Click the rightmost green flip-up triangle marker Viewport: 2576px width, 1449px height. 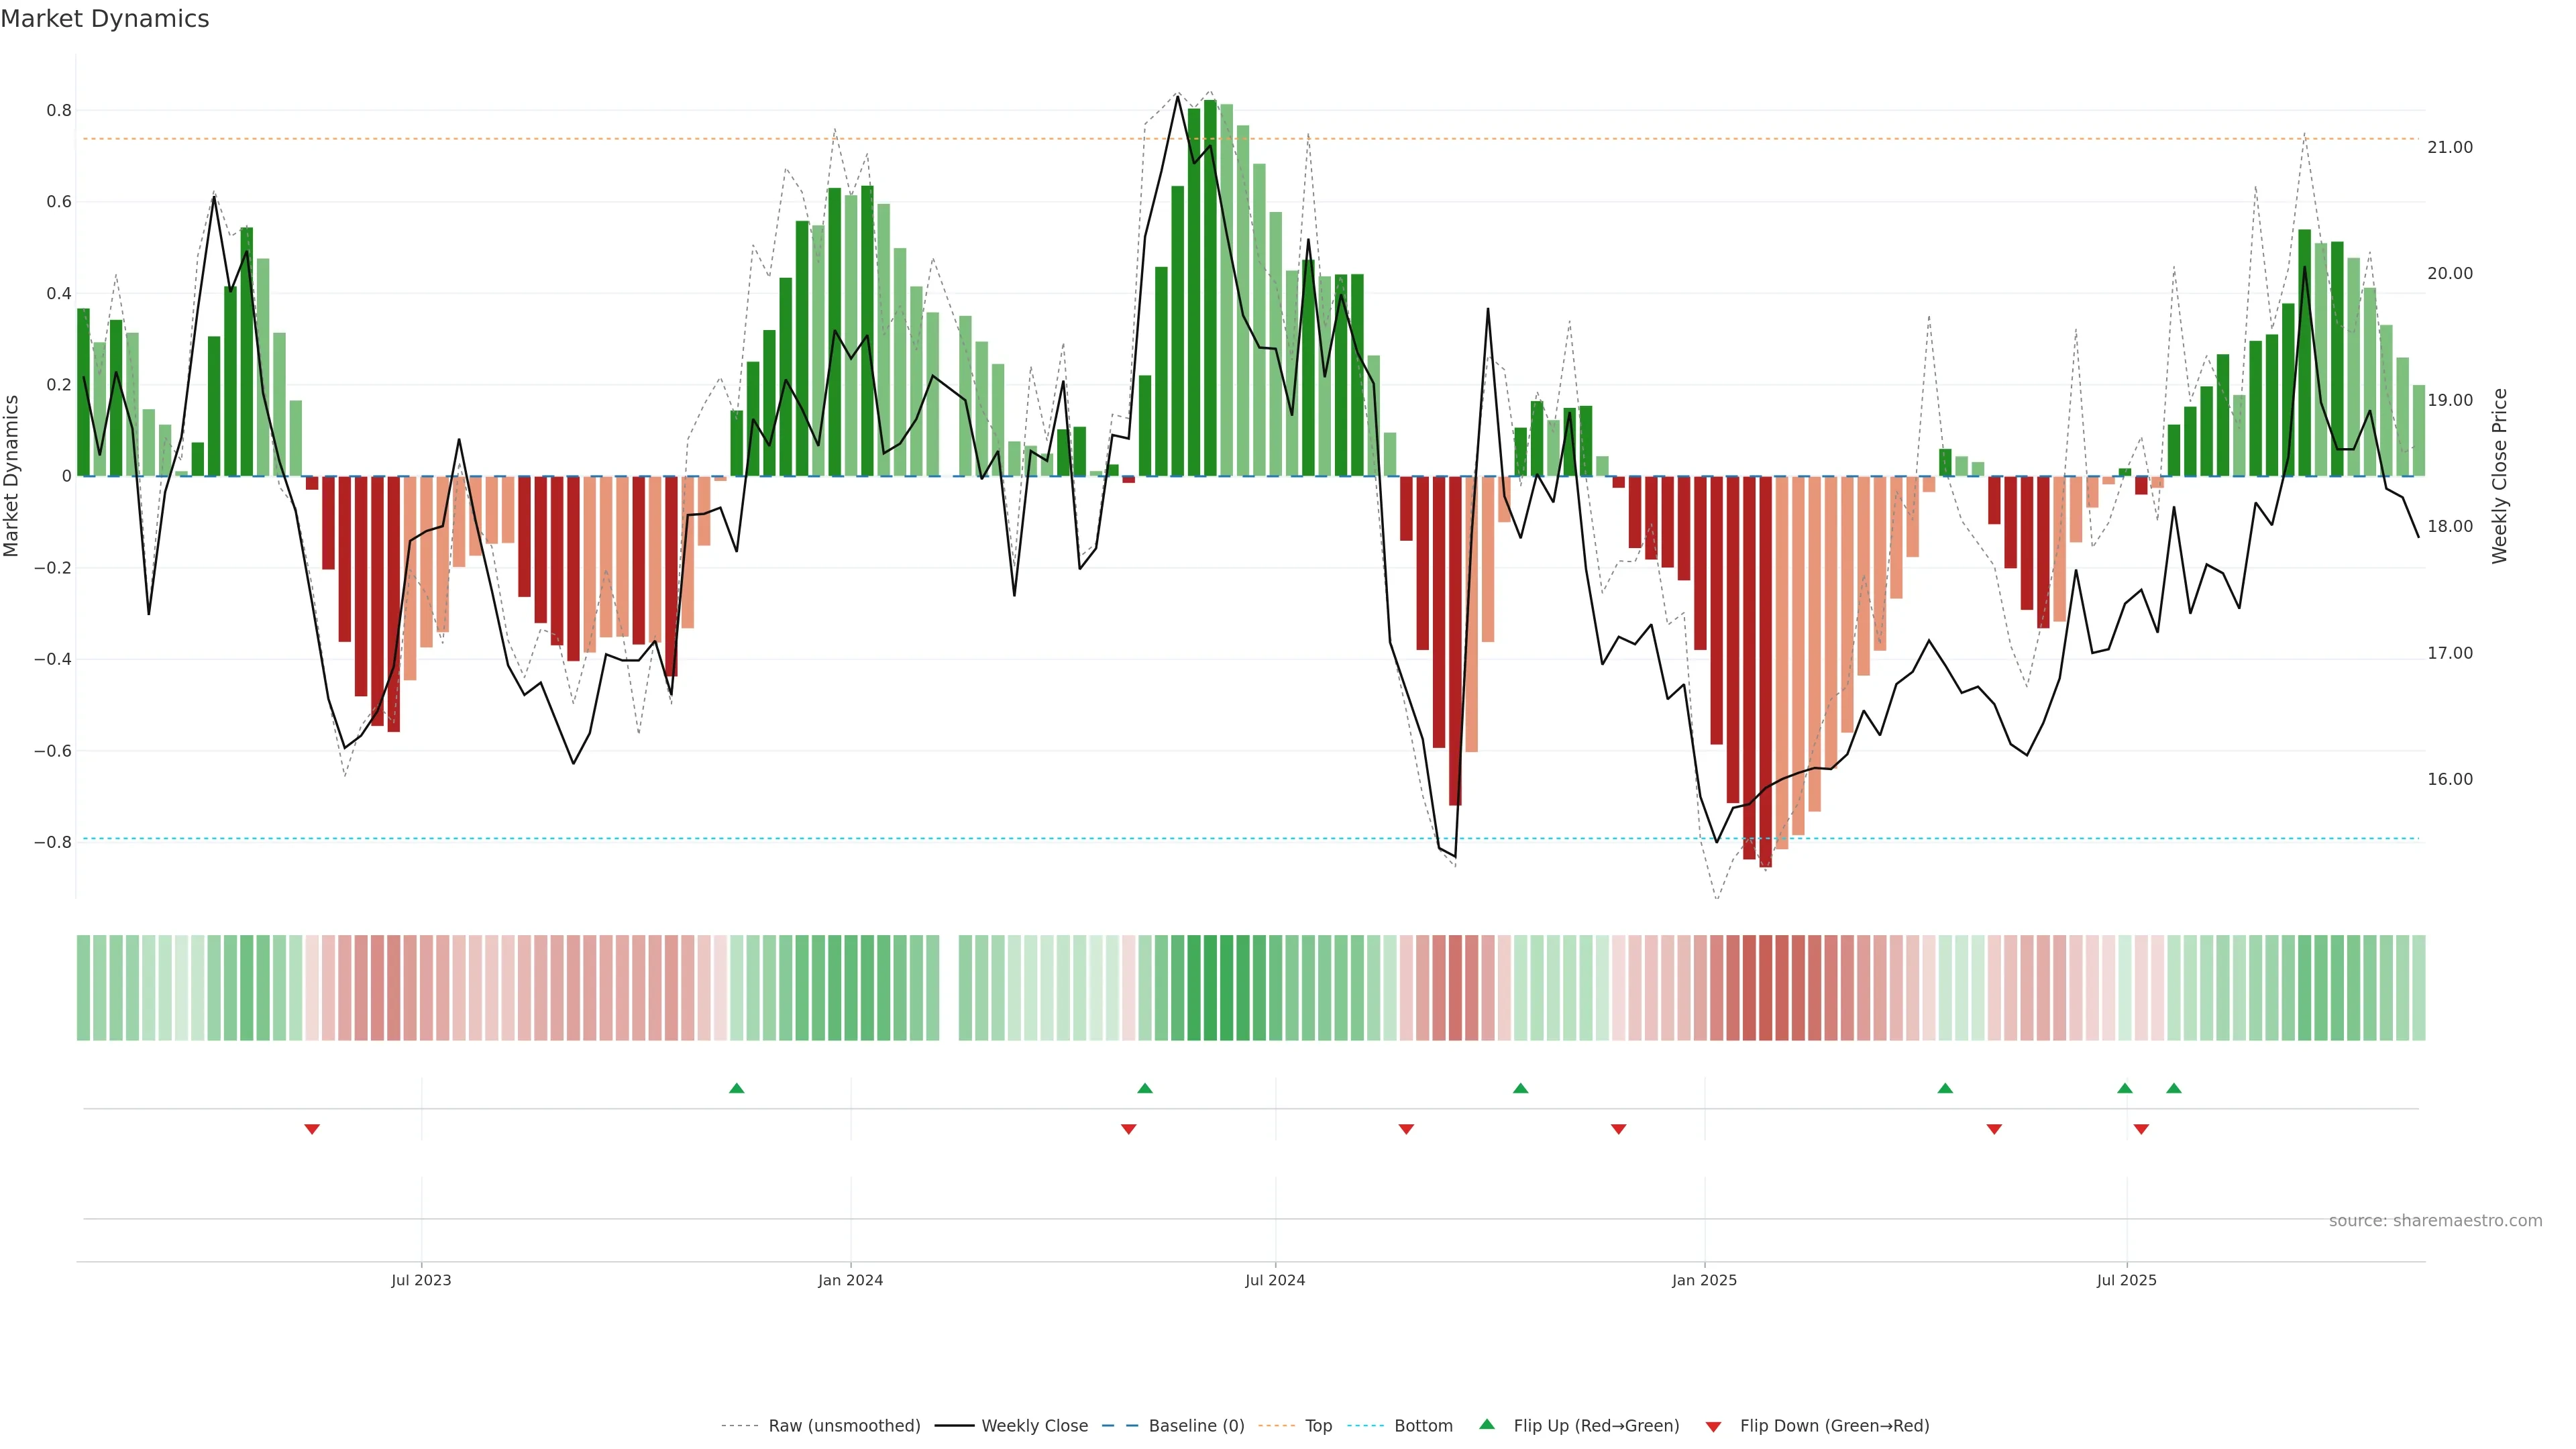(2174, 1088)
